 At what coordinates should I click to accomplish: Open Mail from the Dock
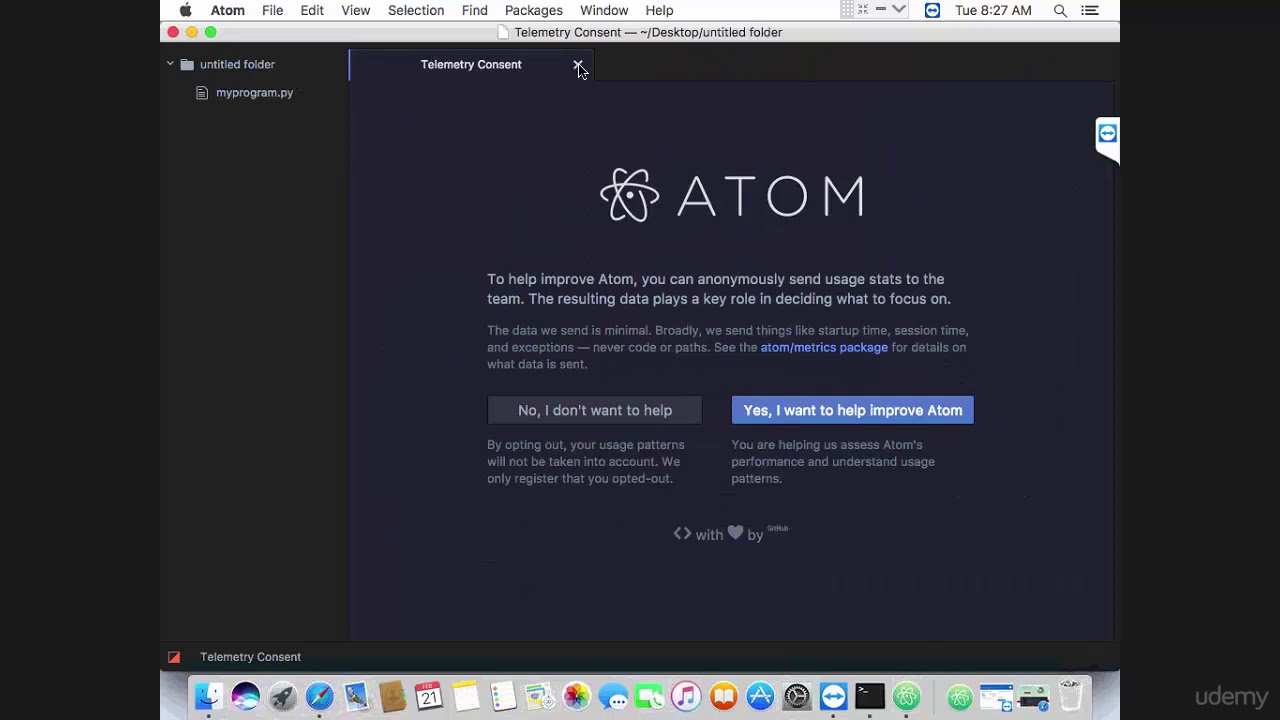click(356, 696)
